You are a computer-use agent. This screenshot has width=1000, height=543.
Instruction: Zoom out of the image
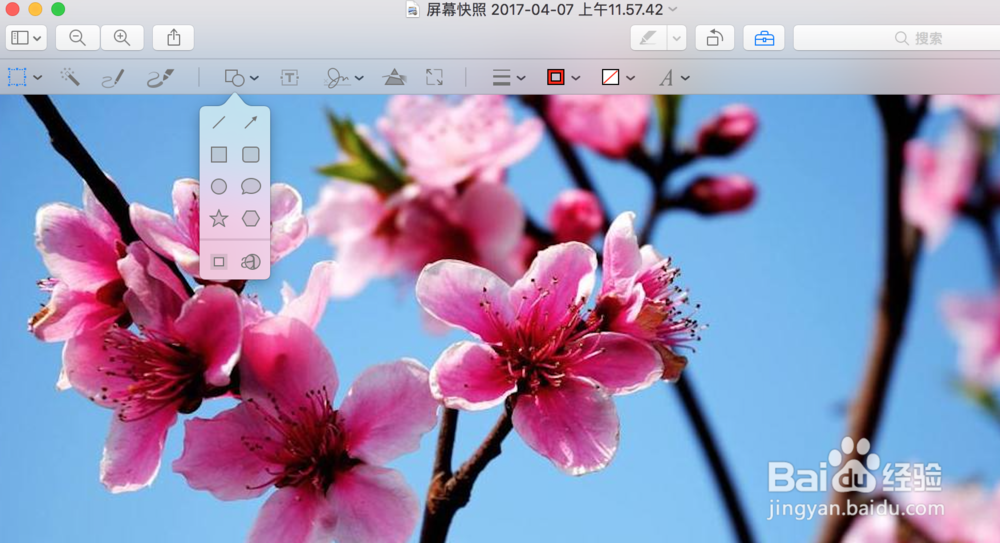[x=77, y=38]
